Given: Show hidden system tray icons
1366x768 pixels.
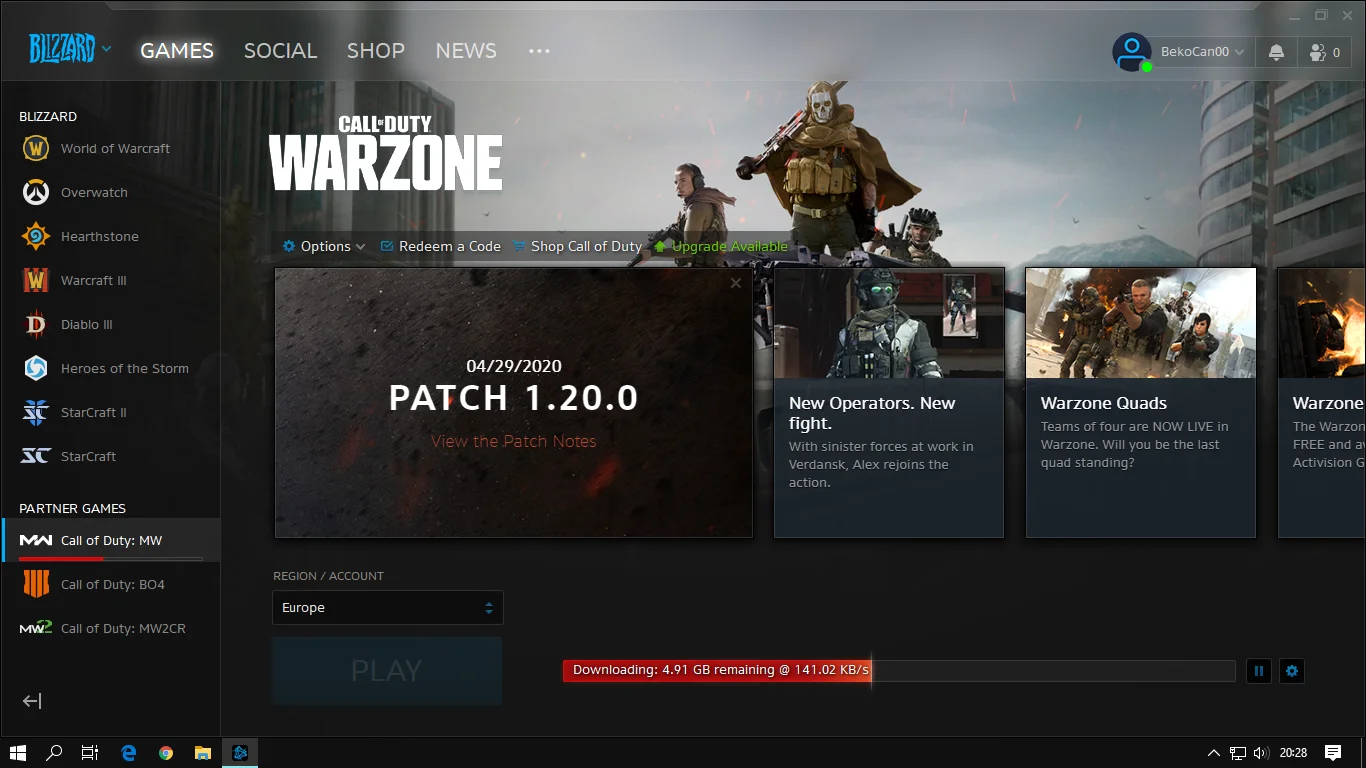Looking at the screenshot, I should coord(1214,753).
